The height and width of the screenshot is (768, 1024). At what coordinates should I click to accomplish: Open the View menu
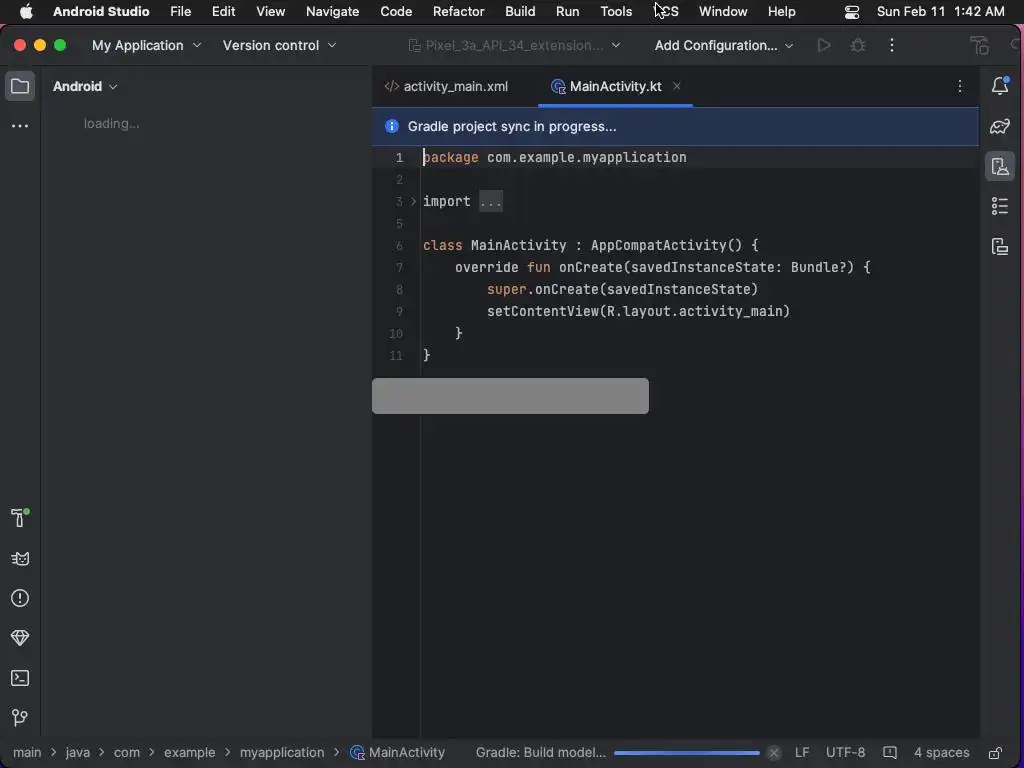[270, 12]
